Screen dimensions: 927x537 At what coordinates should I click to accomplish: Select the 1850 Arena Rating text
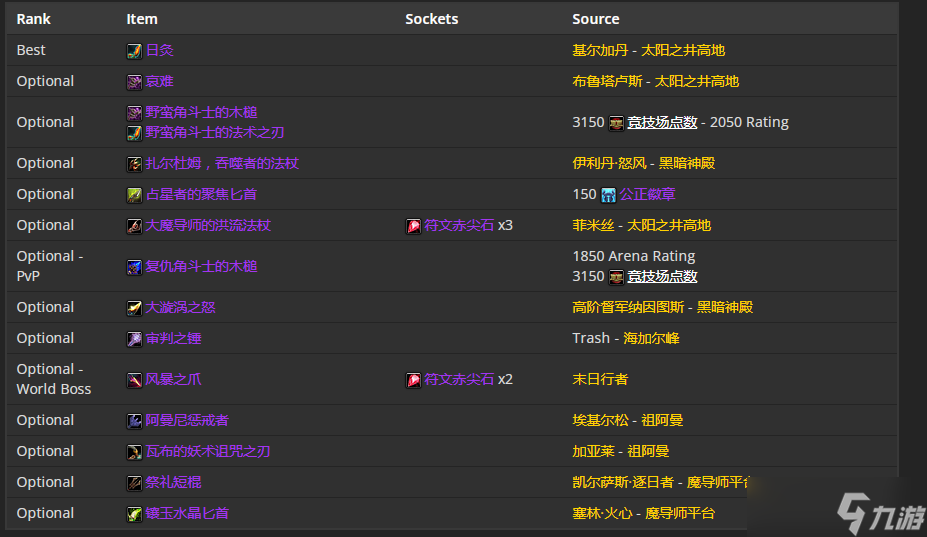point(634,256)
